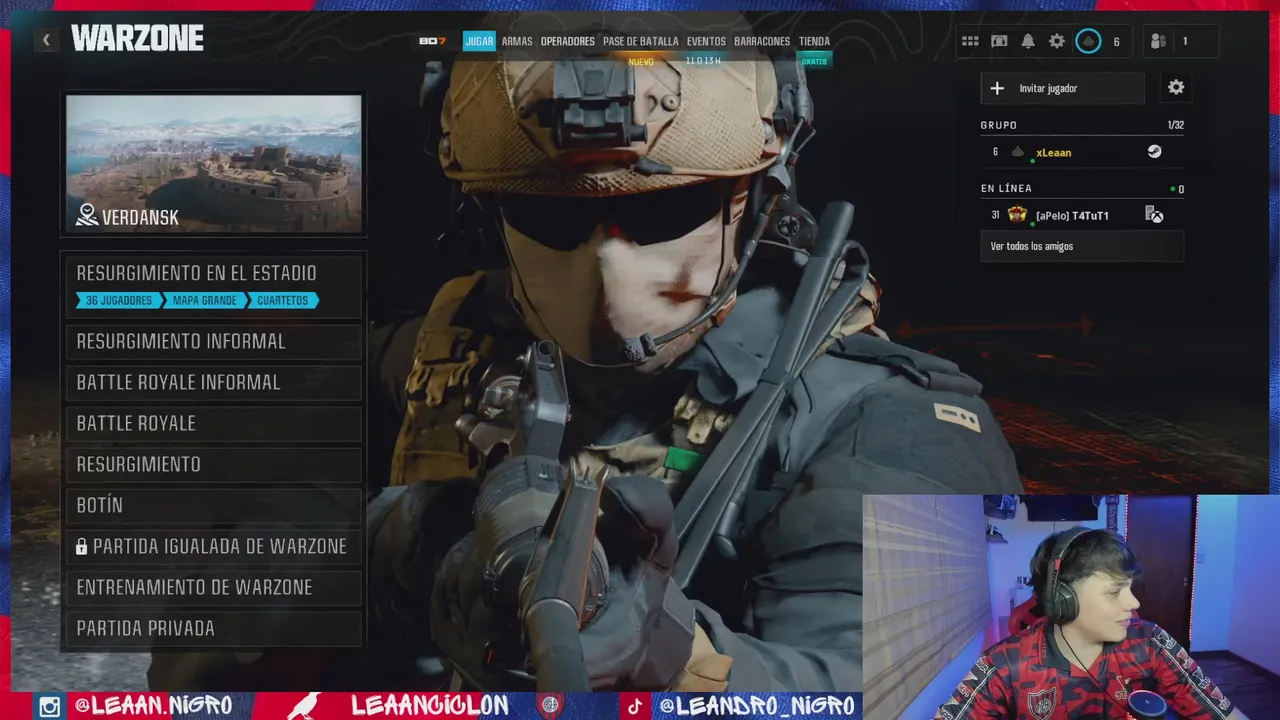Click Invitar jugador button
1280x720 pixels.
click(1062, 88)
